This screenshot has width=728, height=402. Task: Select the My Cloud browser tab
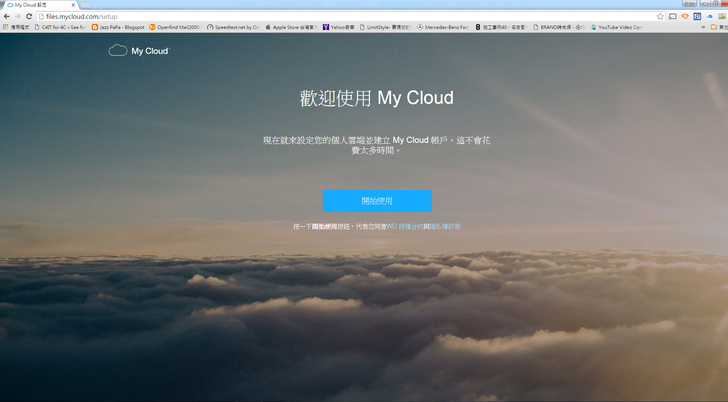[x=35, y=5]
